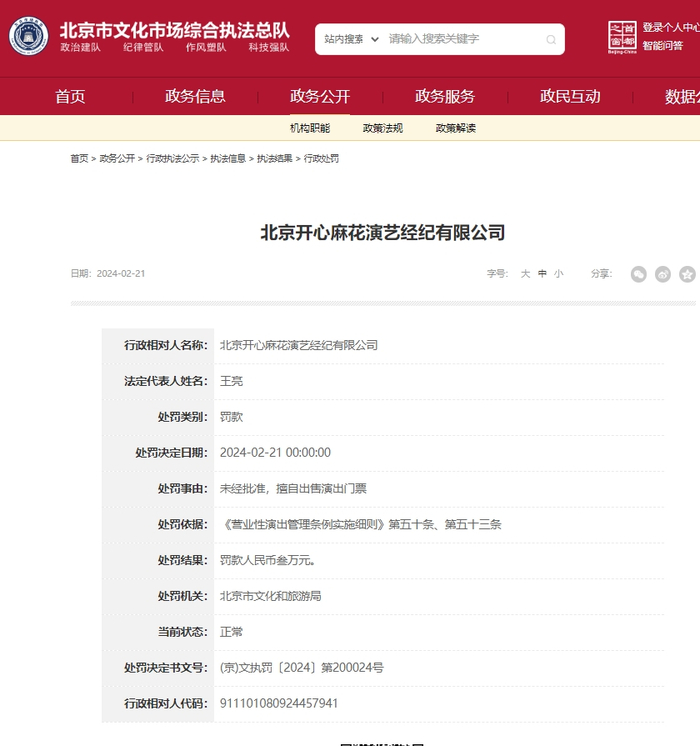This screenshot has width=700, height=746.
Task: Click the site title 北京市文化市场综合执法总队
Action: point(175,30)
